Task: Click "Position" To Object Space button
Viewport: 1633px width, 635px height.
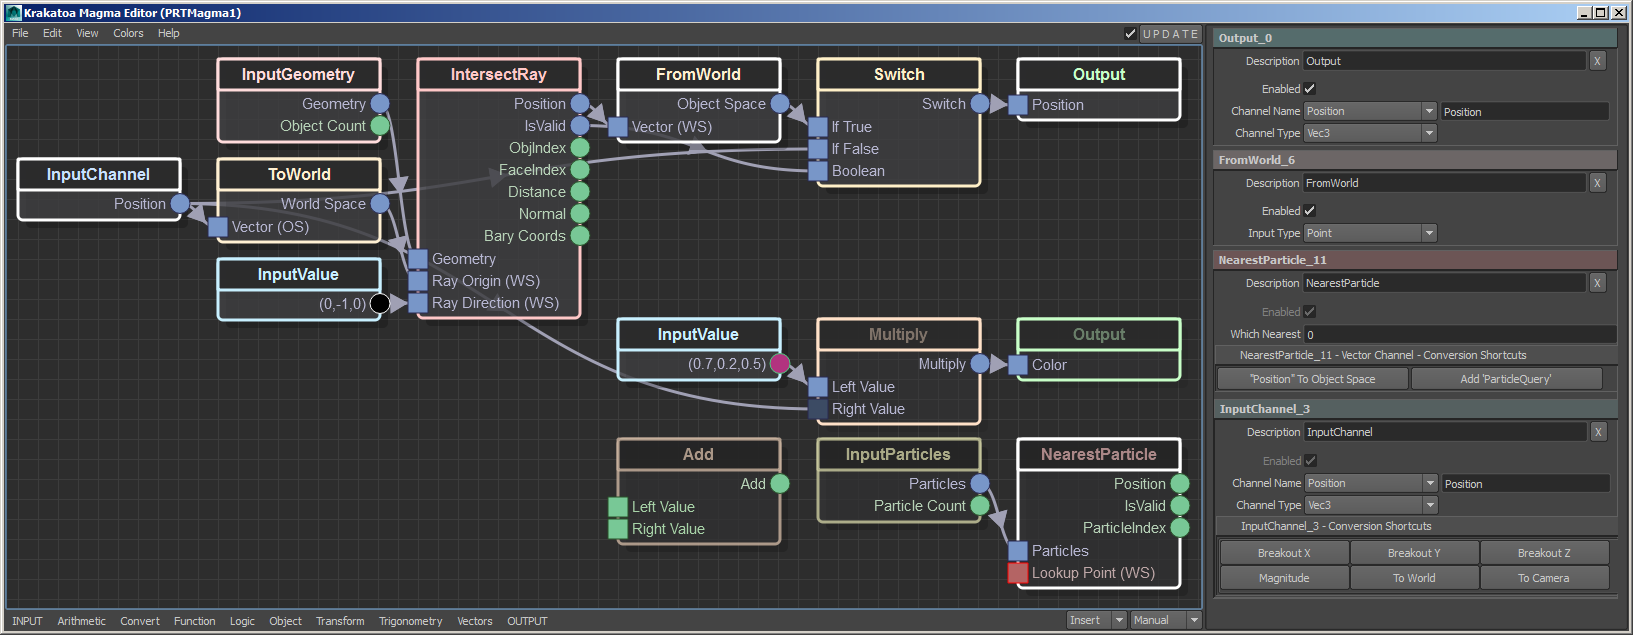Action: 1312,379
